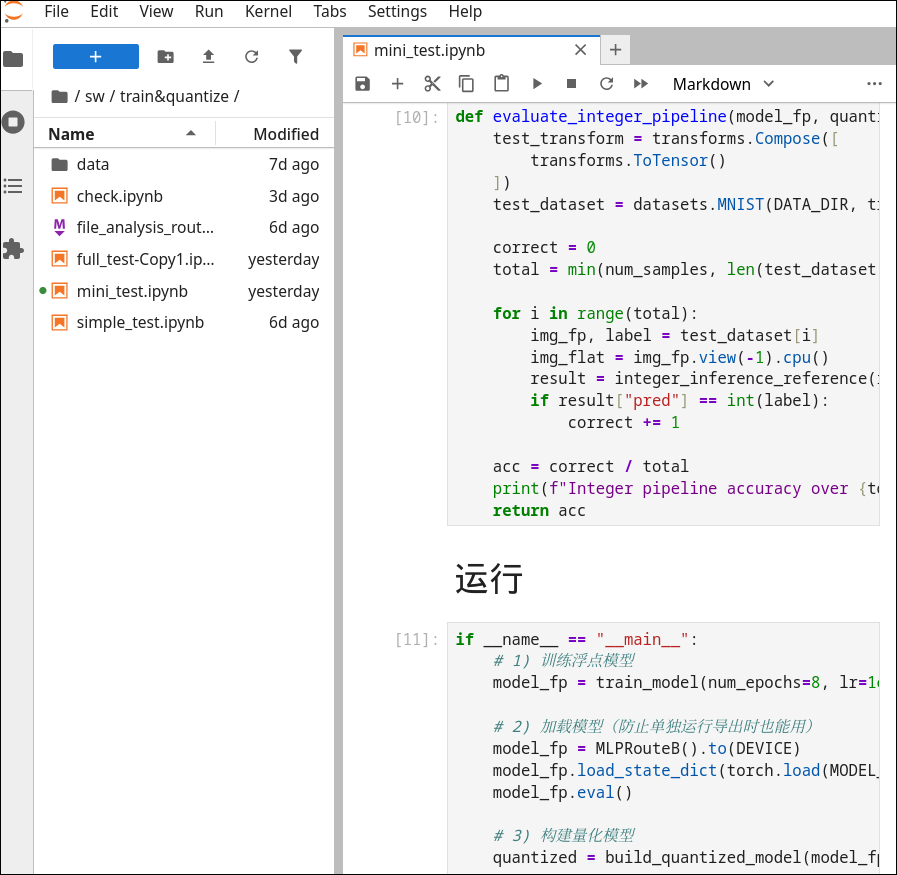Save the mini_test notebook
The height and width of the screenshot is (875, 897).
tap(361, 84)
